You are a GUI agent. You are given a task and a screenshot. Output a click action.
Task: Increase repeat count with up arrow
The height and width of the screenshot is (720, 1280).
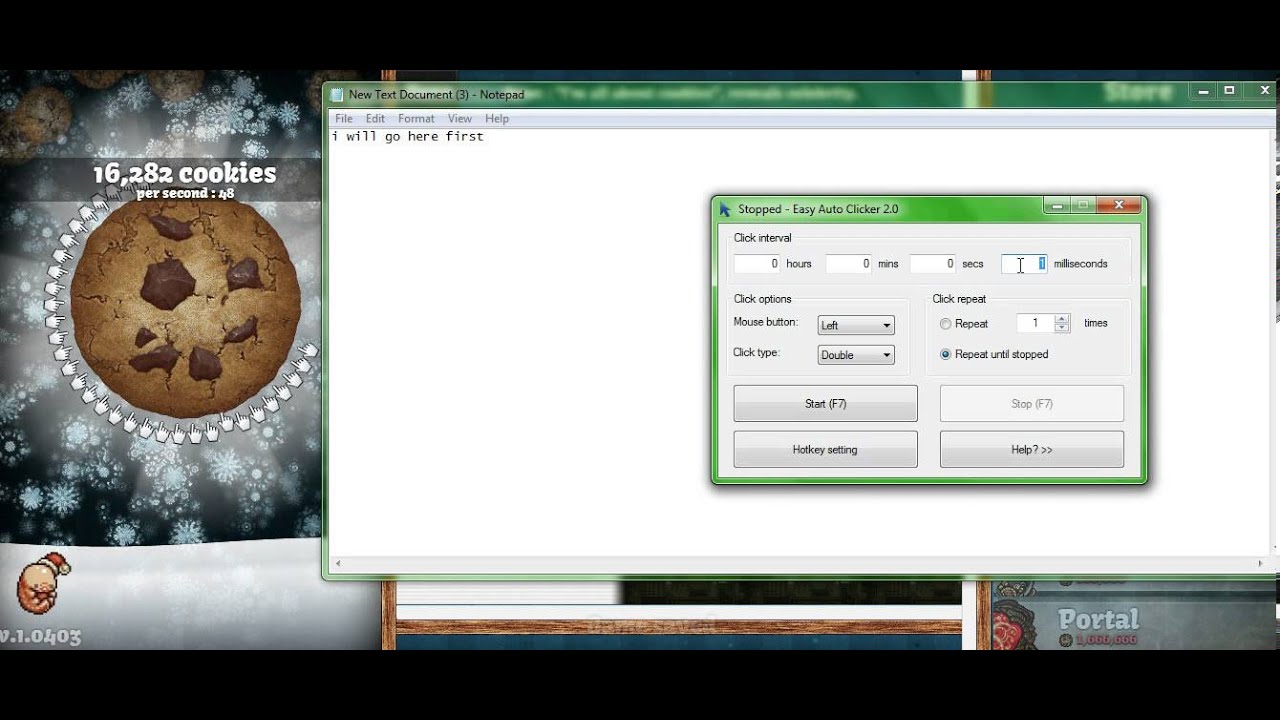tap(1062, 319)
